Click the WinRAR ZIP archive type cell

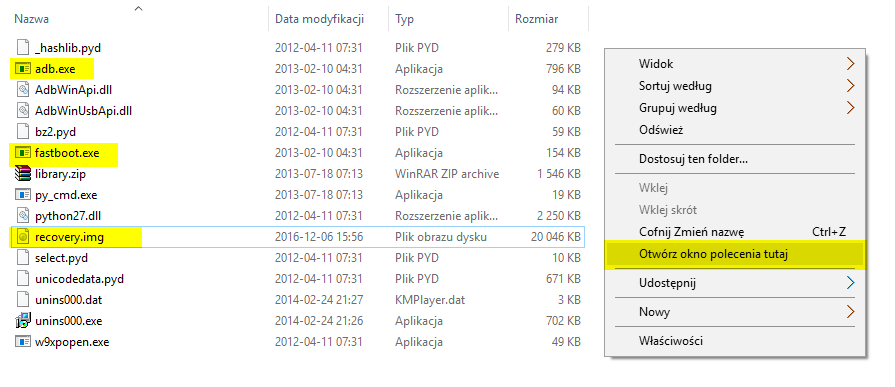pos(447,174)
